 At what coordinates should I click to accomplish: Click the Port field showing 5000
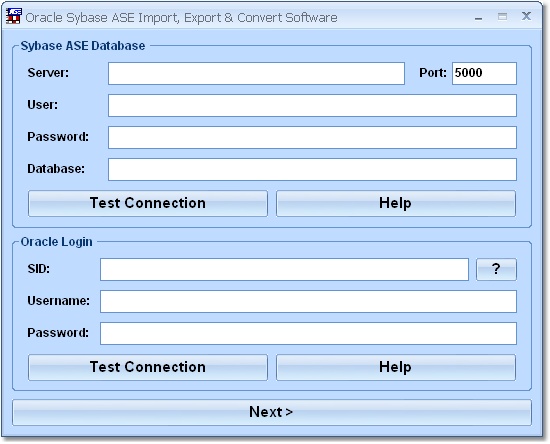pyautogui.click(x=484, y=73)
